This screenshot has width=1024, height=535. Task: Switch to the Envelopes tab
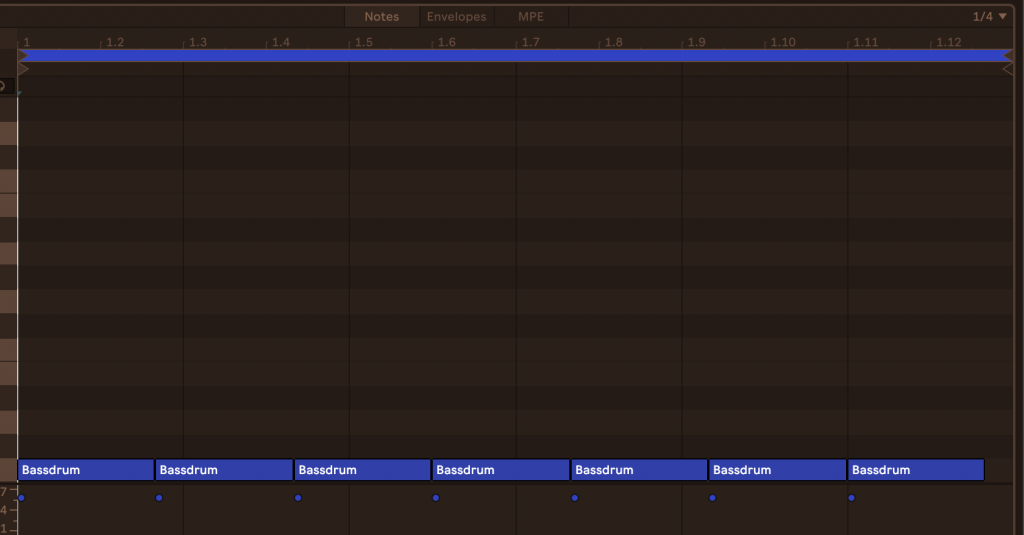click(456, 17)
